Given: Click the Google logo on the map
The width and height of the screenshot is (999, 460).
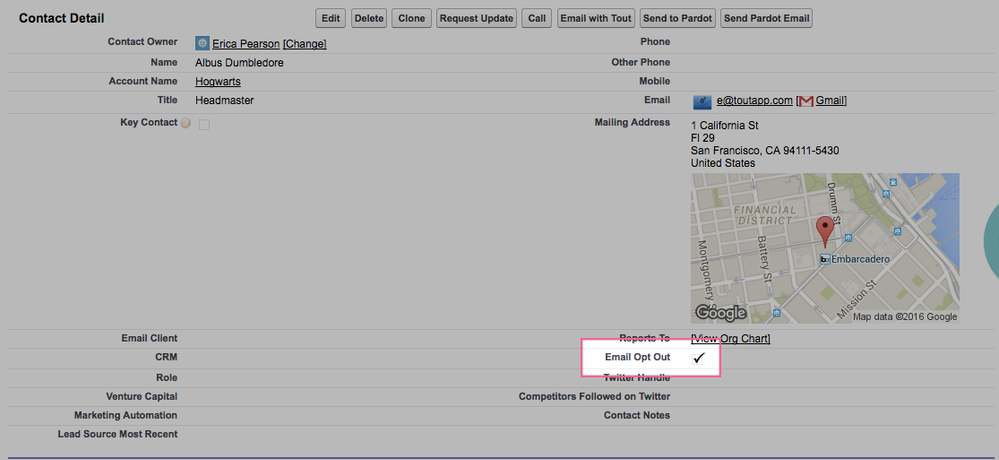Looking at the screenshot, I should click(721, 312).
